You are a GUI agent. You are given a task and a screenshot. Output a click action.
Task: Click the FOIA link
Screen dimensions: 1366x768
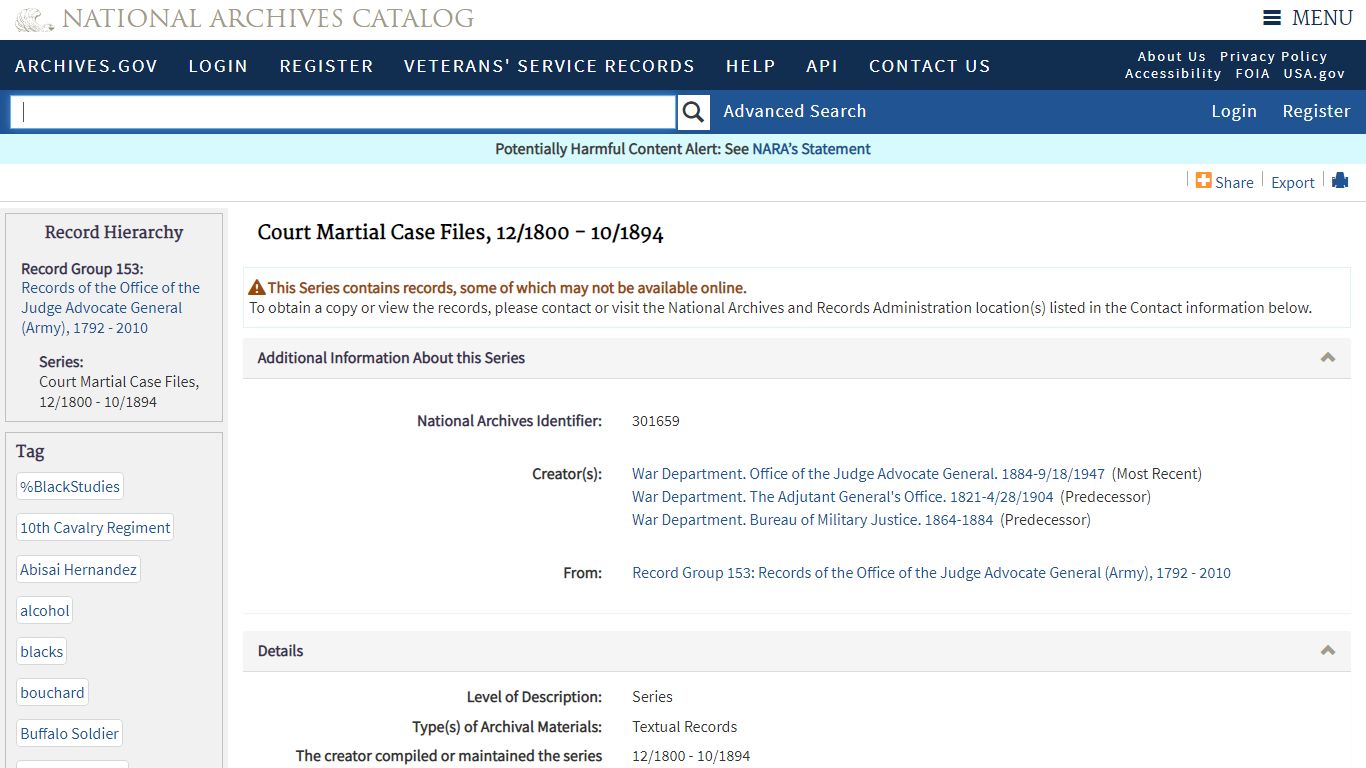pyautogui.click(x=1252, y=74)
